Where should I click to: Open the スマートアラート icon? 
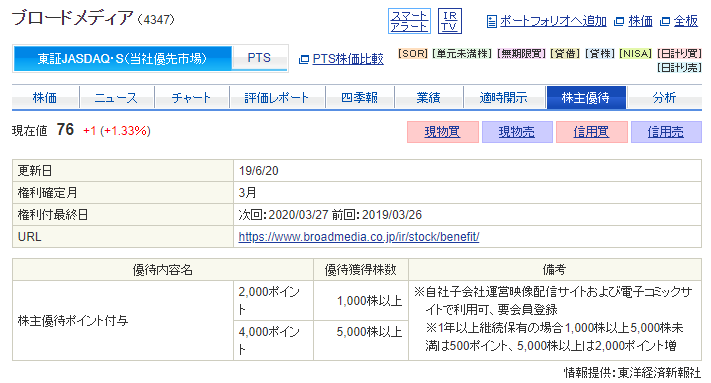coord(409,21)
